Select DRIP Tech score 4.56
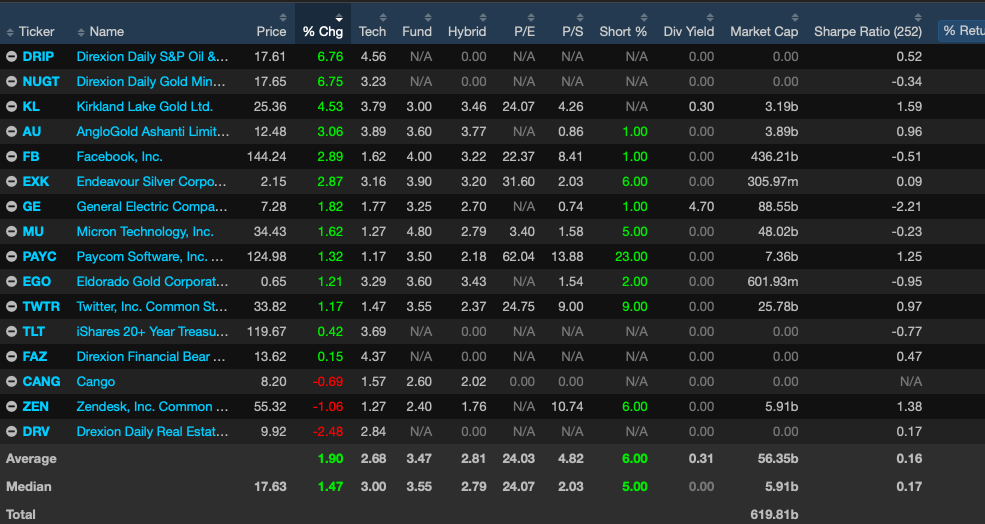Viewport: 985px width, 524px height. pos(373,57)
